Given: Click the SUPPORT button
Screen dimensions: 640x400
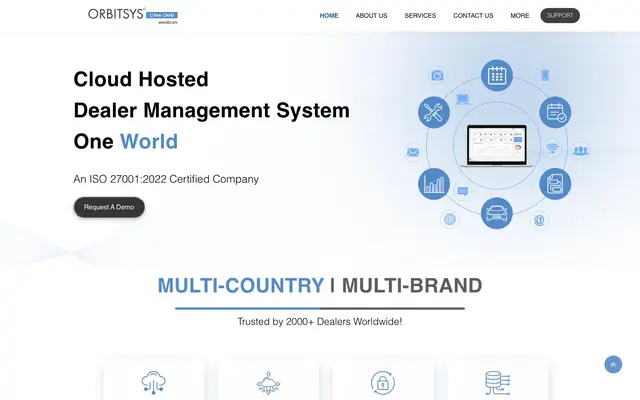Looking at the screenshot, I should (x=560, y=16).
